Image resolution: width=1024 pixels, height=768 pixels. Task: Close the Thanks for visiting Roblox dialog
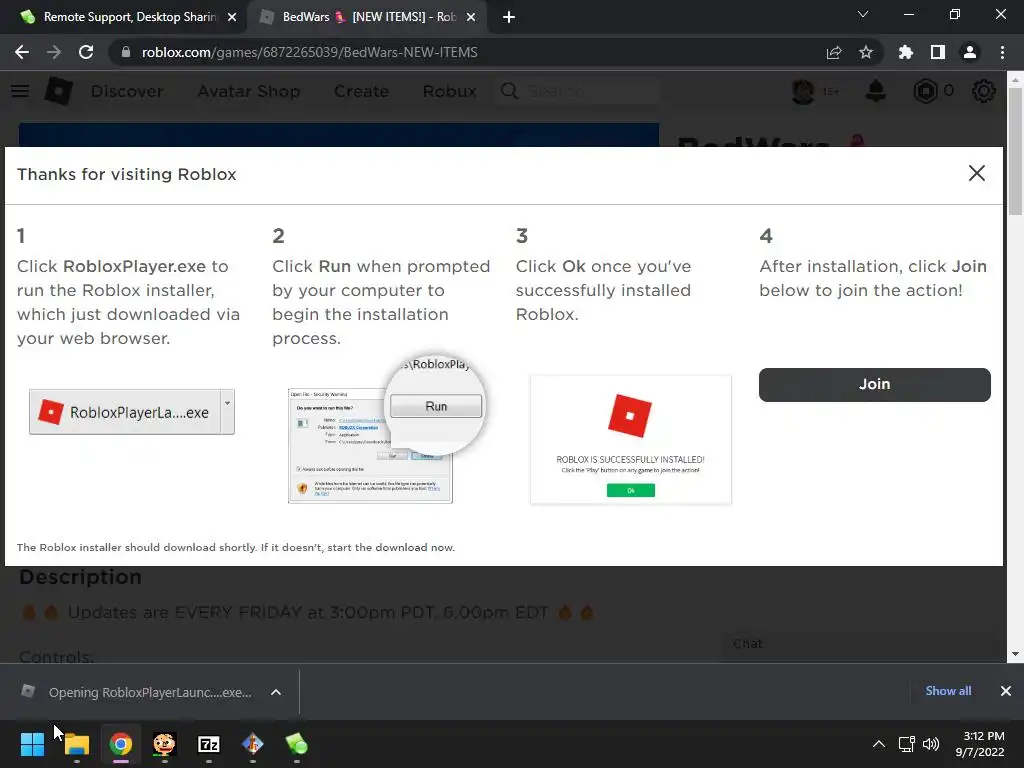point(976,173)
